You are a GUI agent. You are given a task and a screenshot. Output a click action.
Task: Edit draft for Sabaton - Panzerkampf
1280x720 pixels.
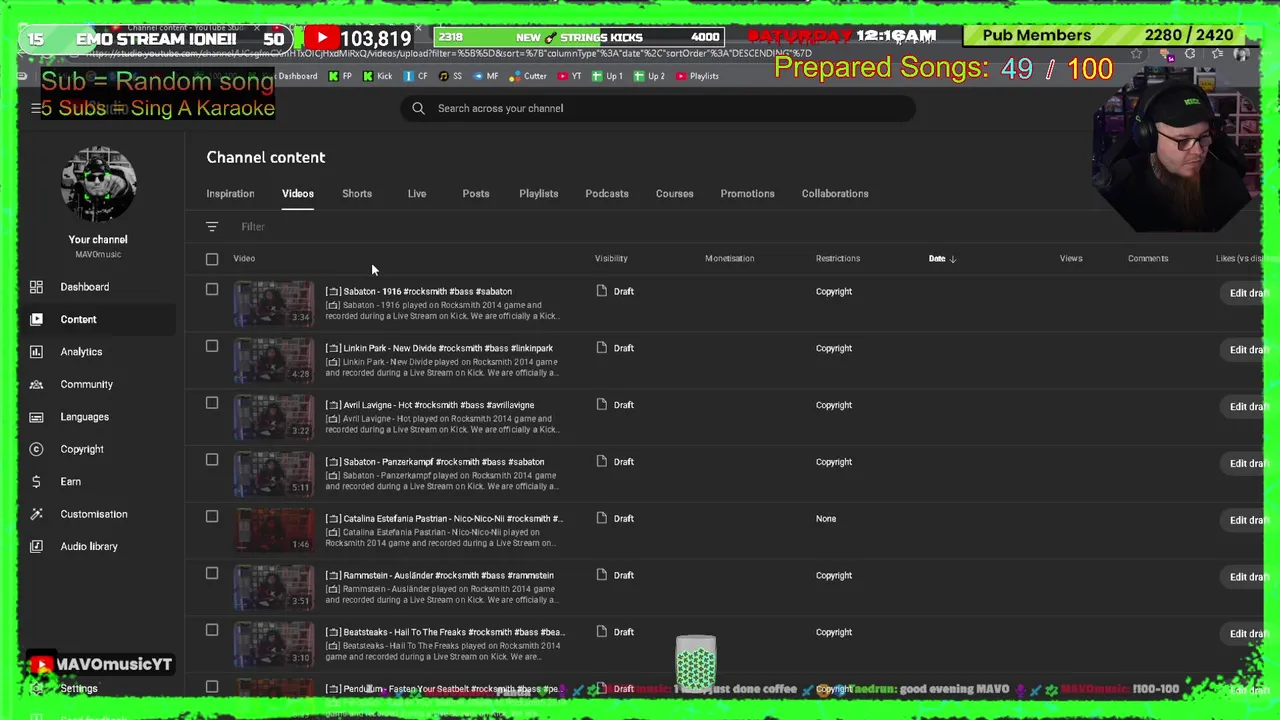coord(1246,464)
